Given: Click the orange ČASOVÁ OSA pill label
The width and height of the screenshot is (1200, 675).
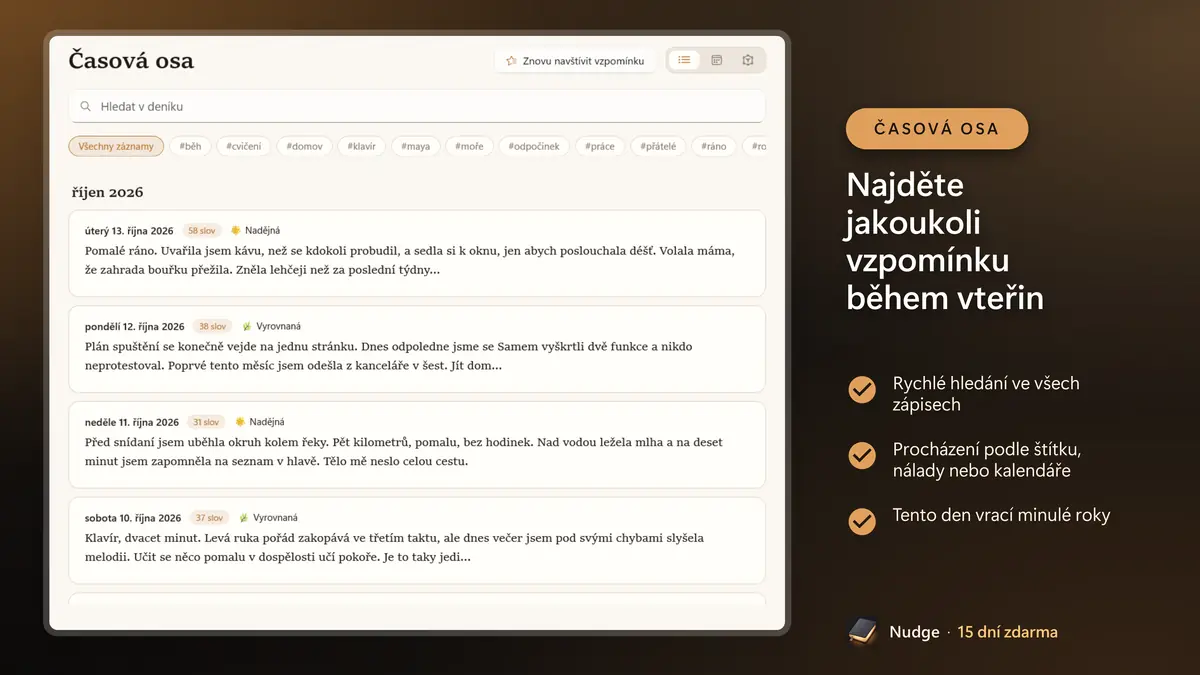Looking at the screenshot, I should tap(937, 129).
